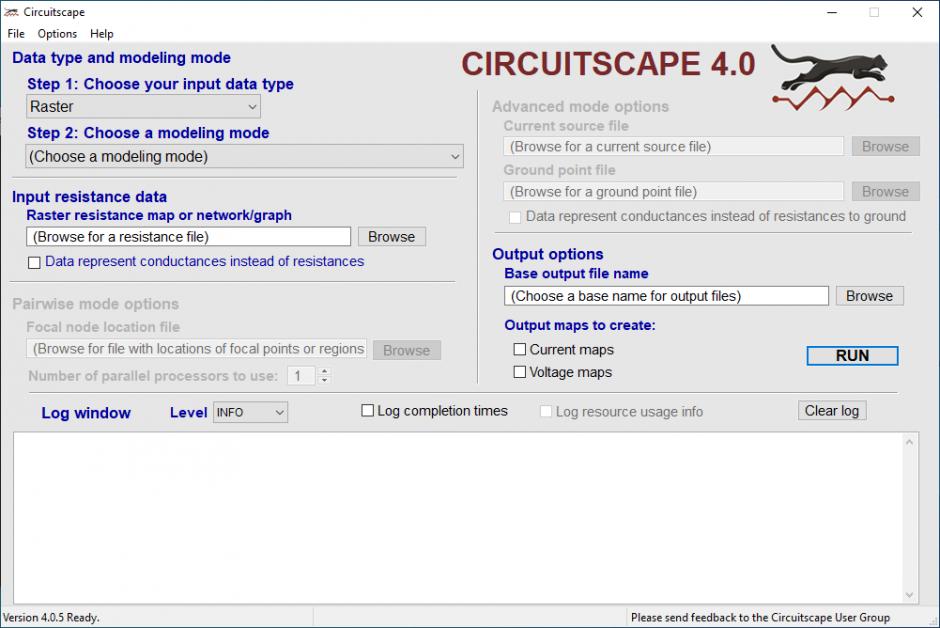
Task: Minimize the Circuitscape window
Action: pyautogui.click(x=832, y=12)
